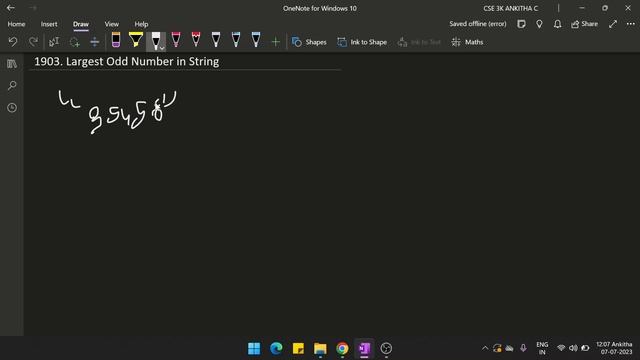The width and height of the screenshot is (640, 360).
Task: Switch to the Draw tab
Action: pos(81,24)
